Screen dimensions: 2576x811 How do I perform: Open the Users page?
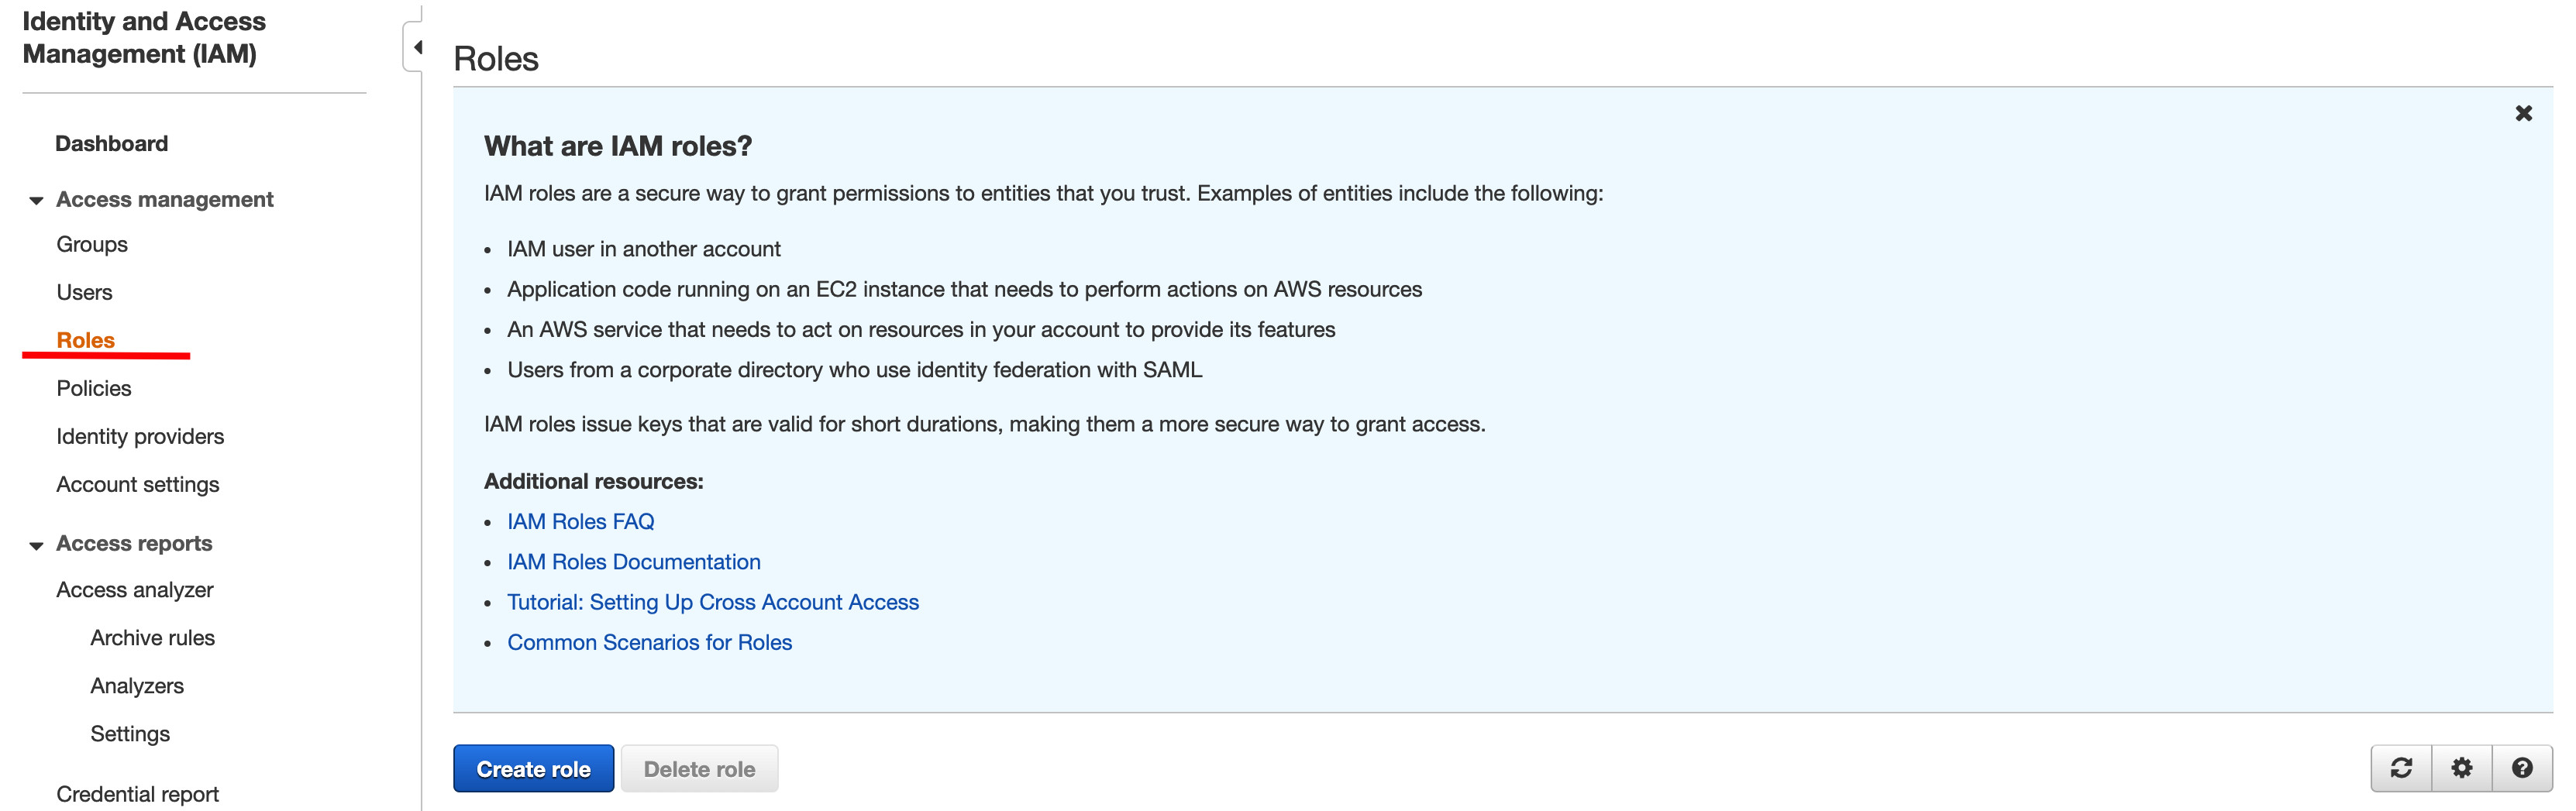point(85,293)
